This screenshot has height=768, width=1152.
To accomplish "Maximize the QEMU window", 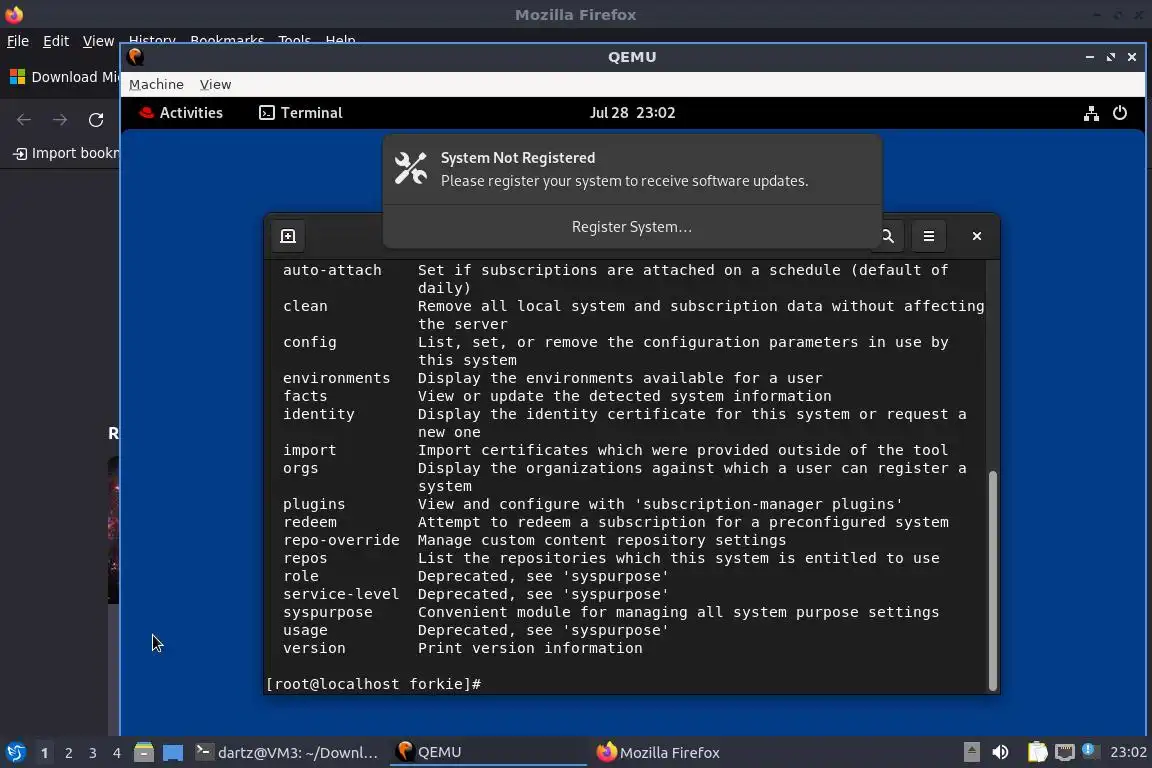I will click(x=1111, y=57).
